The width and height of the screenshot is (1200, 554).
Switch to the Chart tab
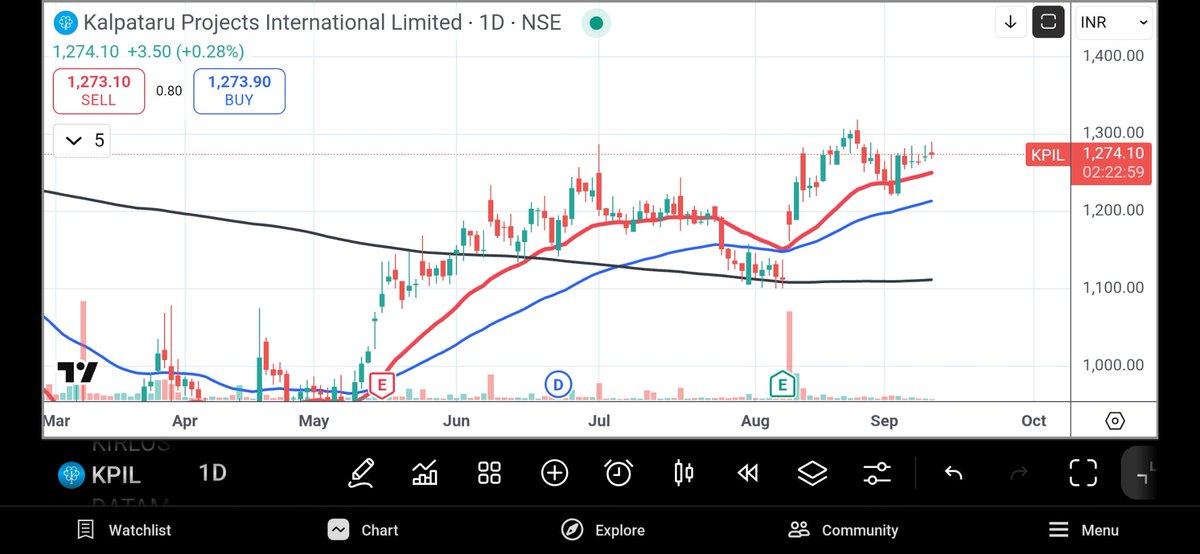364,530
